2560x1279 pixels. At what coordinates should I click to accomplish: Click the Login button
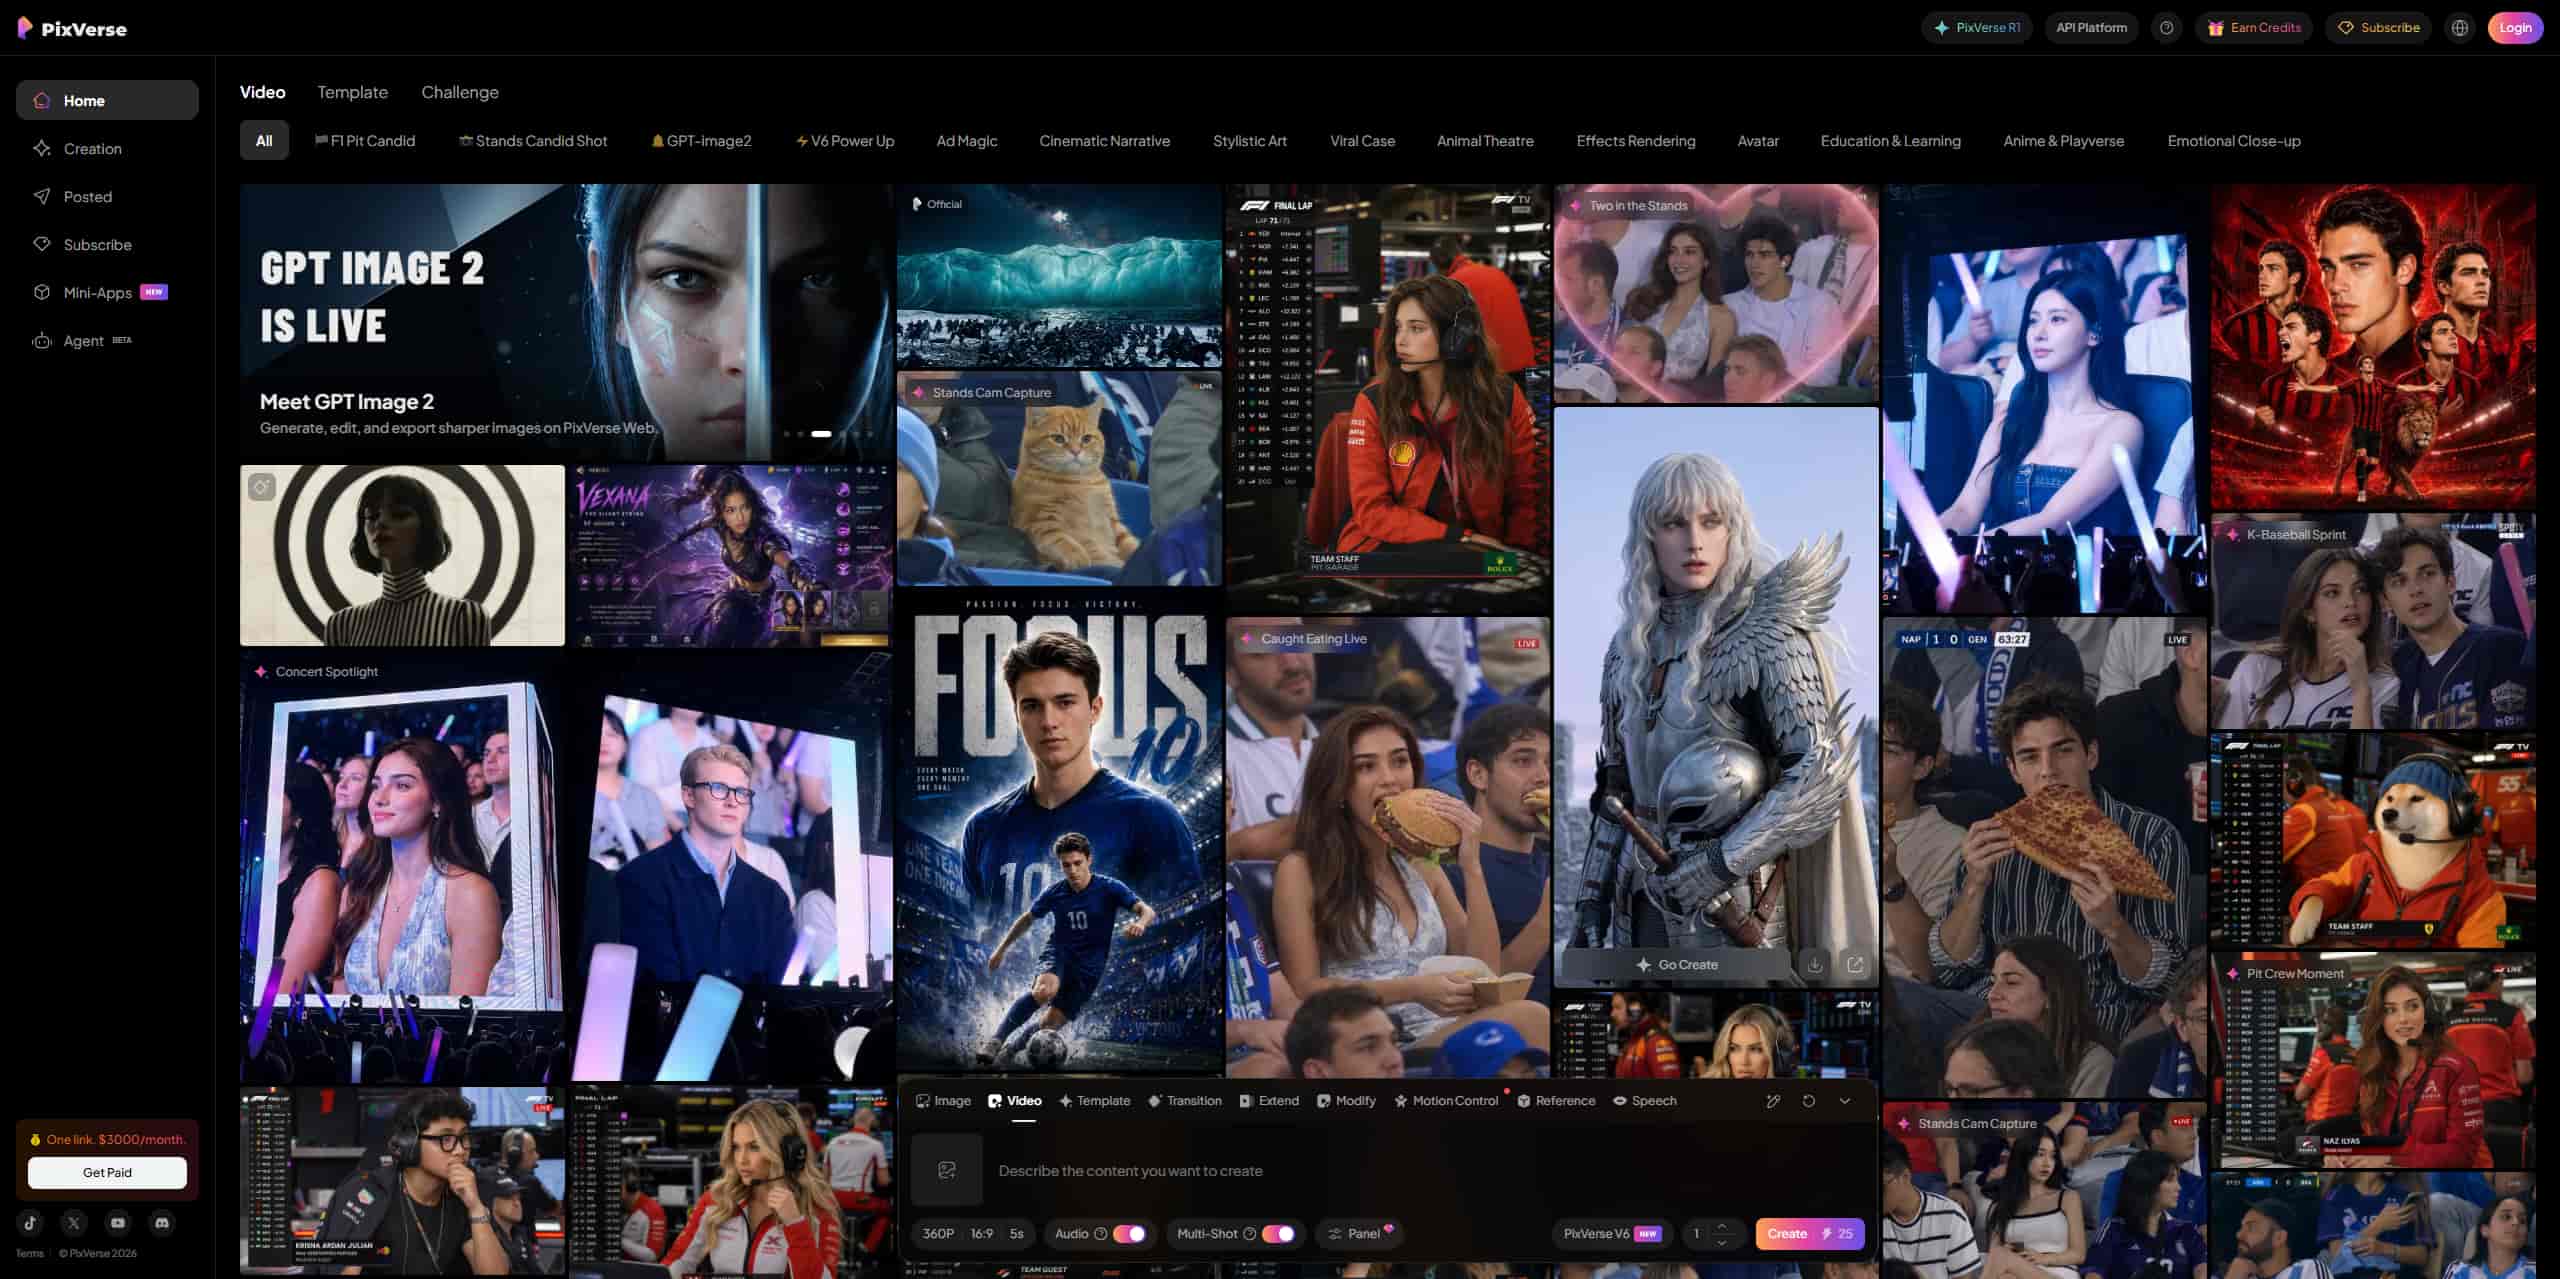click(x=2515, y=28)
